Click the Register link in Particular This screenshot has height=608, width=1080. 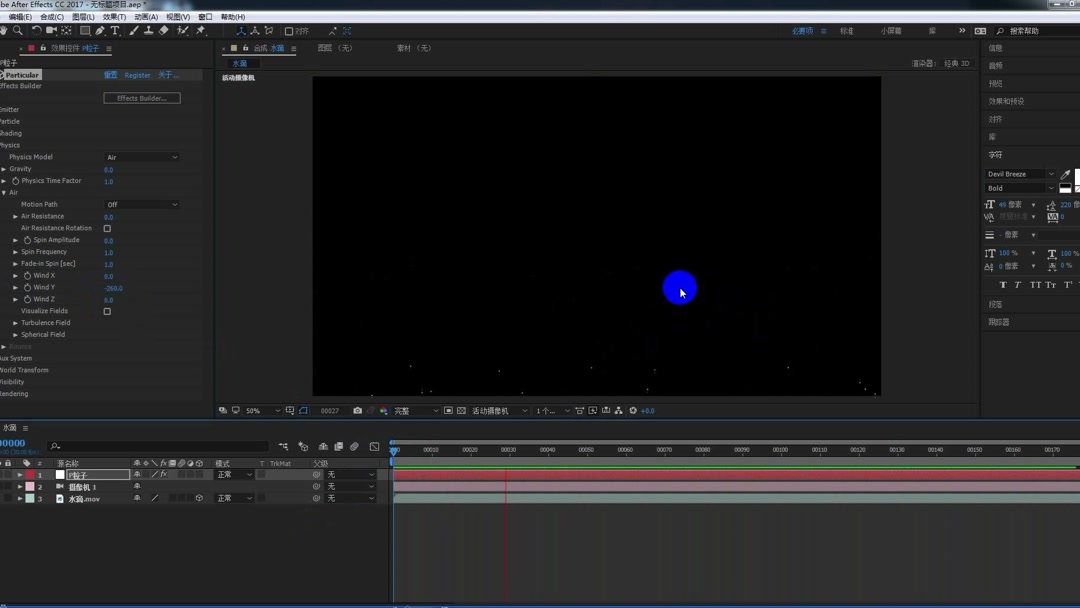(137, 74)
